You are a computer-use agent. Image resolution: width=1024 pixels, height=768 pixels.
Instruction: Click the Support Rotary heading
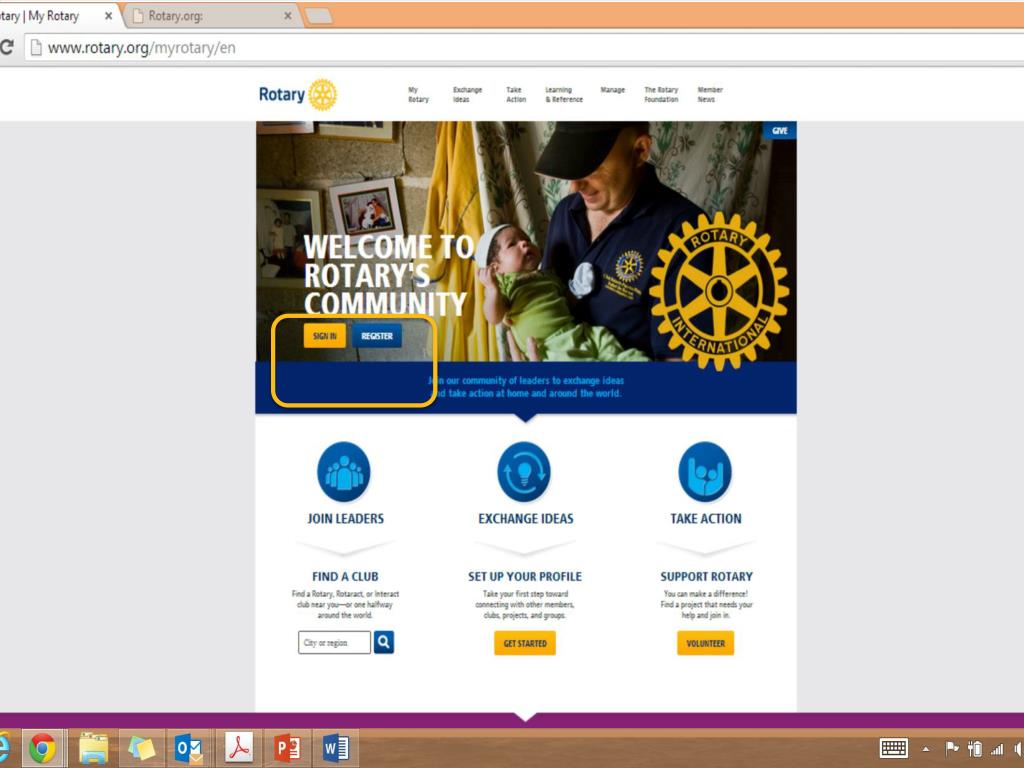pos(707,577)
